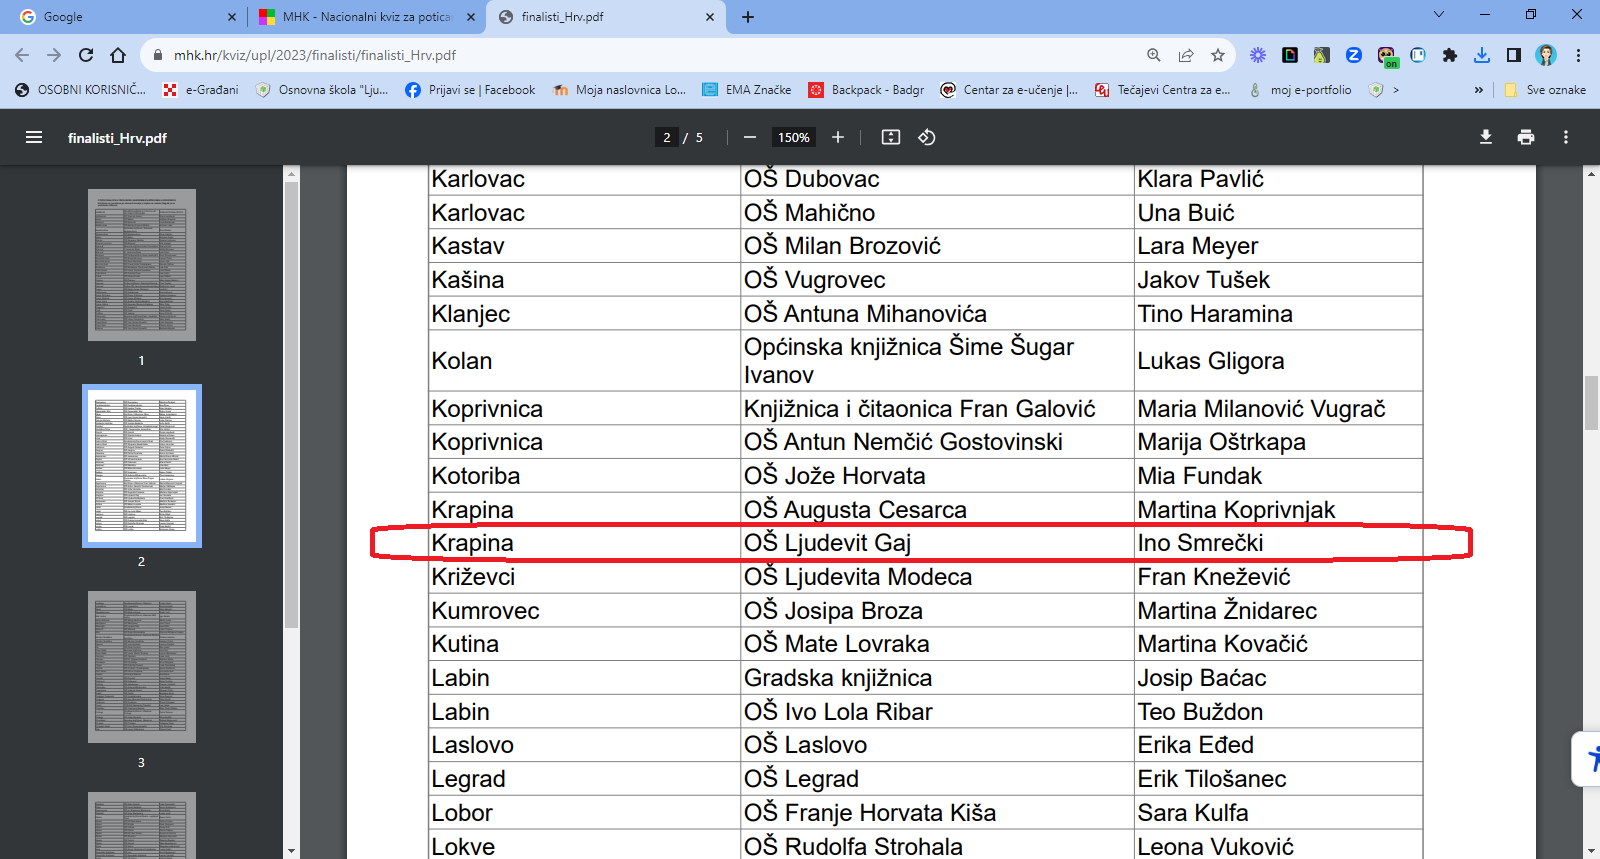Open EMA Značke bookmark
This screenshot has width=1600, height=859.
coord(747,90)
